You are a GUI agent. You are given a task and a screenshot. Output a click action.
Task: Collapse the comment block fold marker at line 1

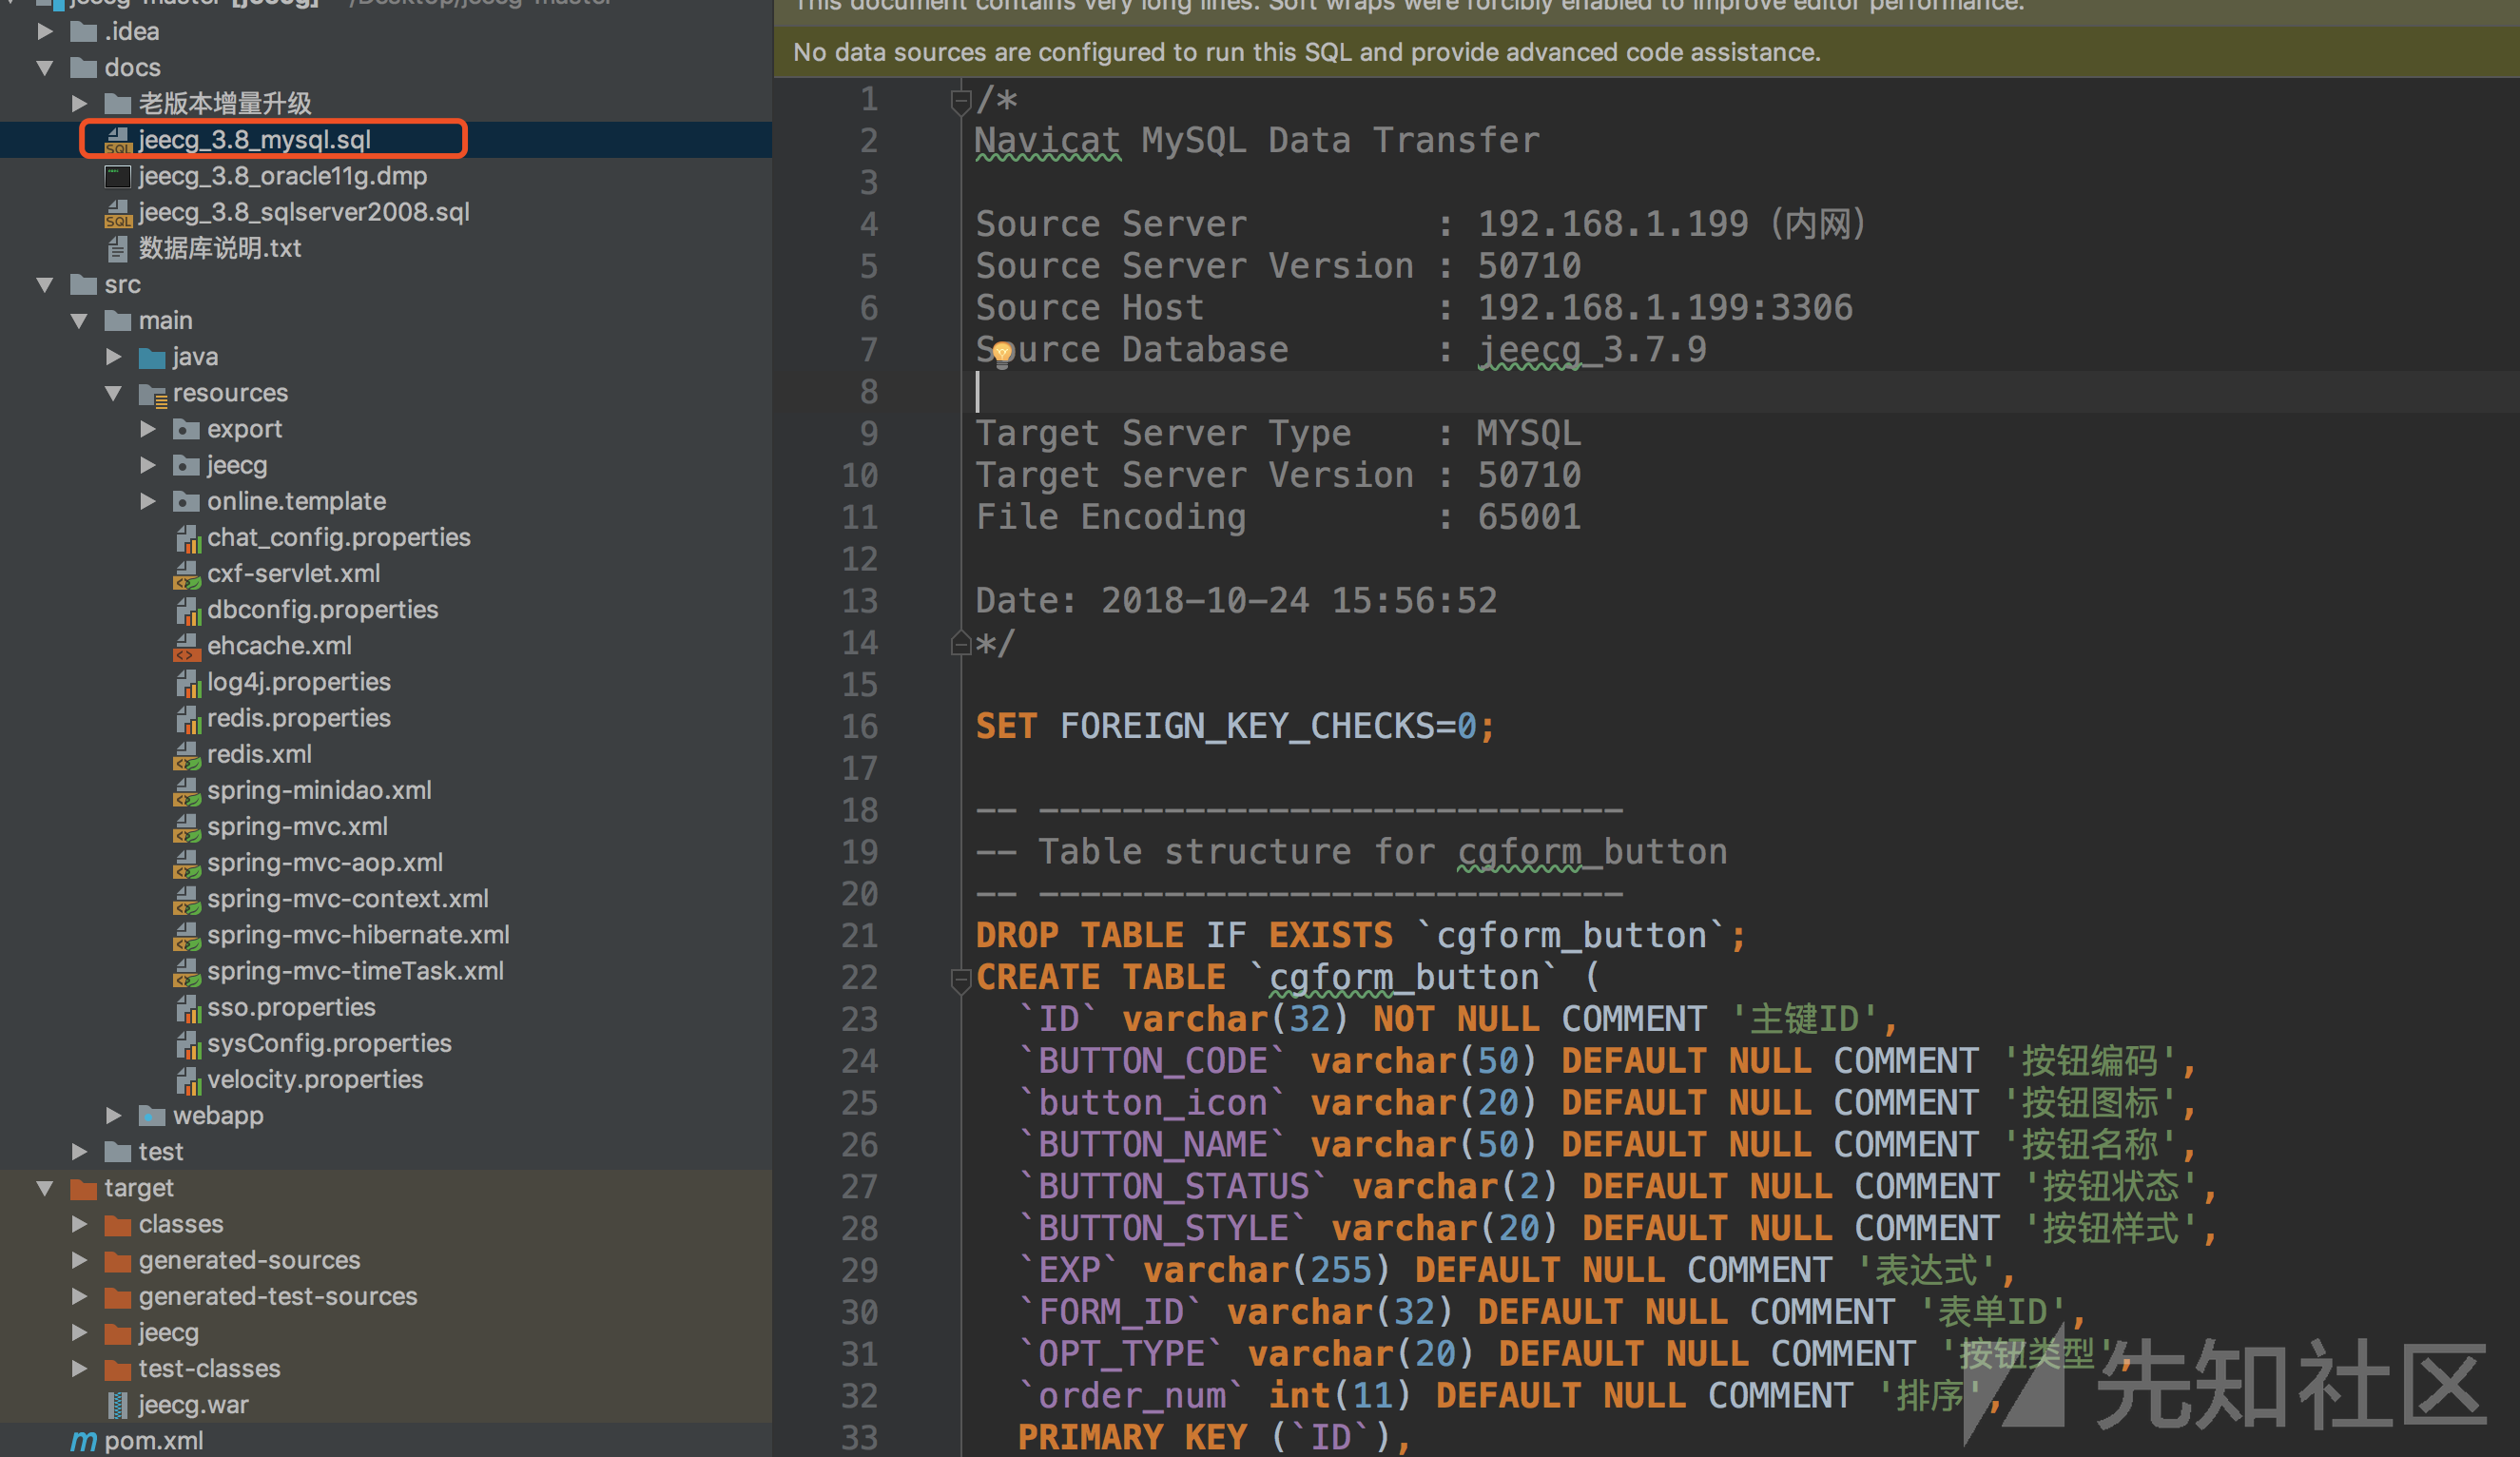(x=960, y=100)
